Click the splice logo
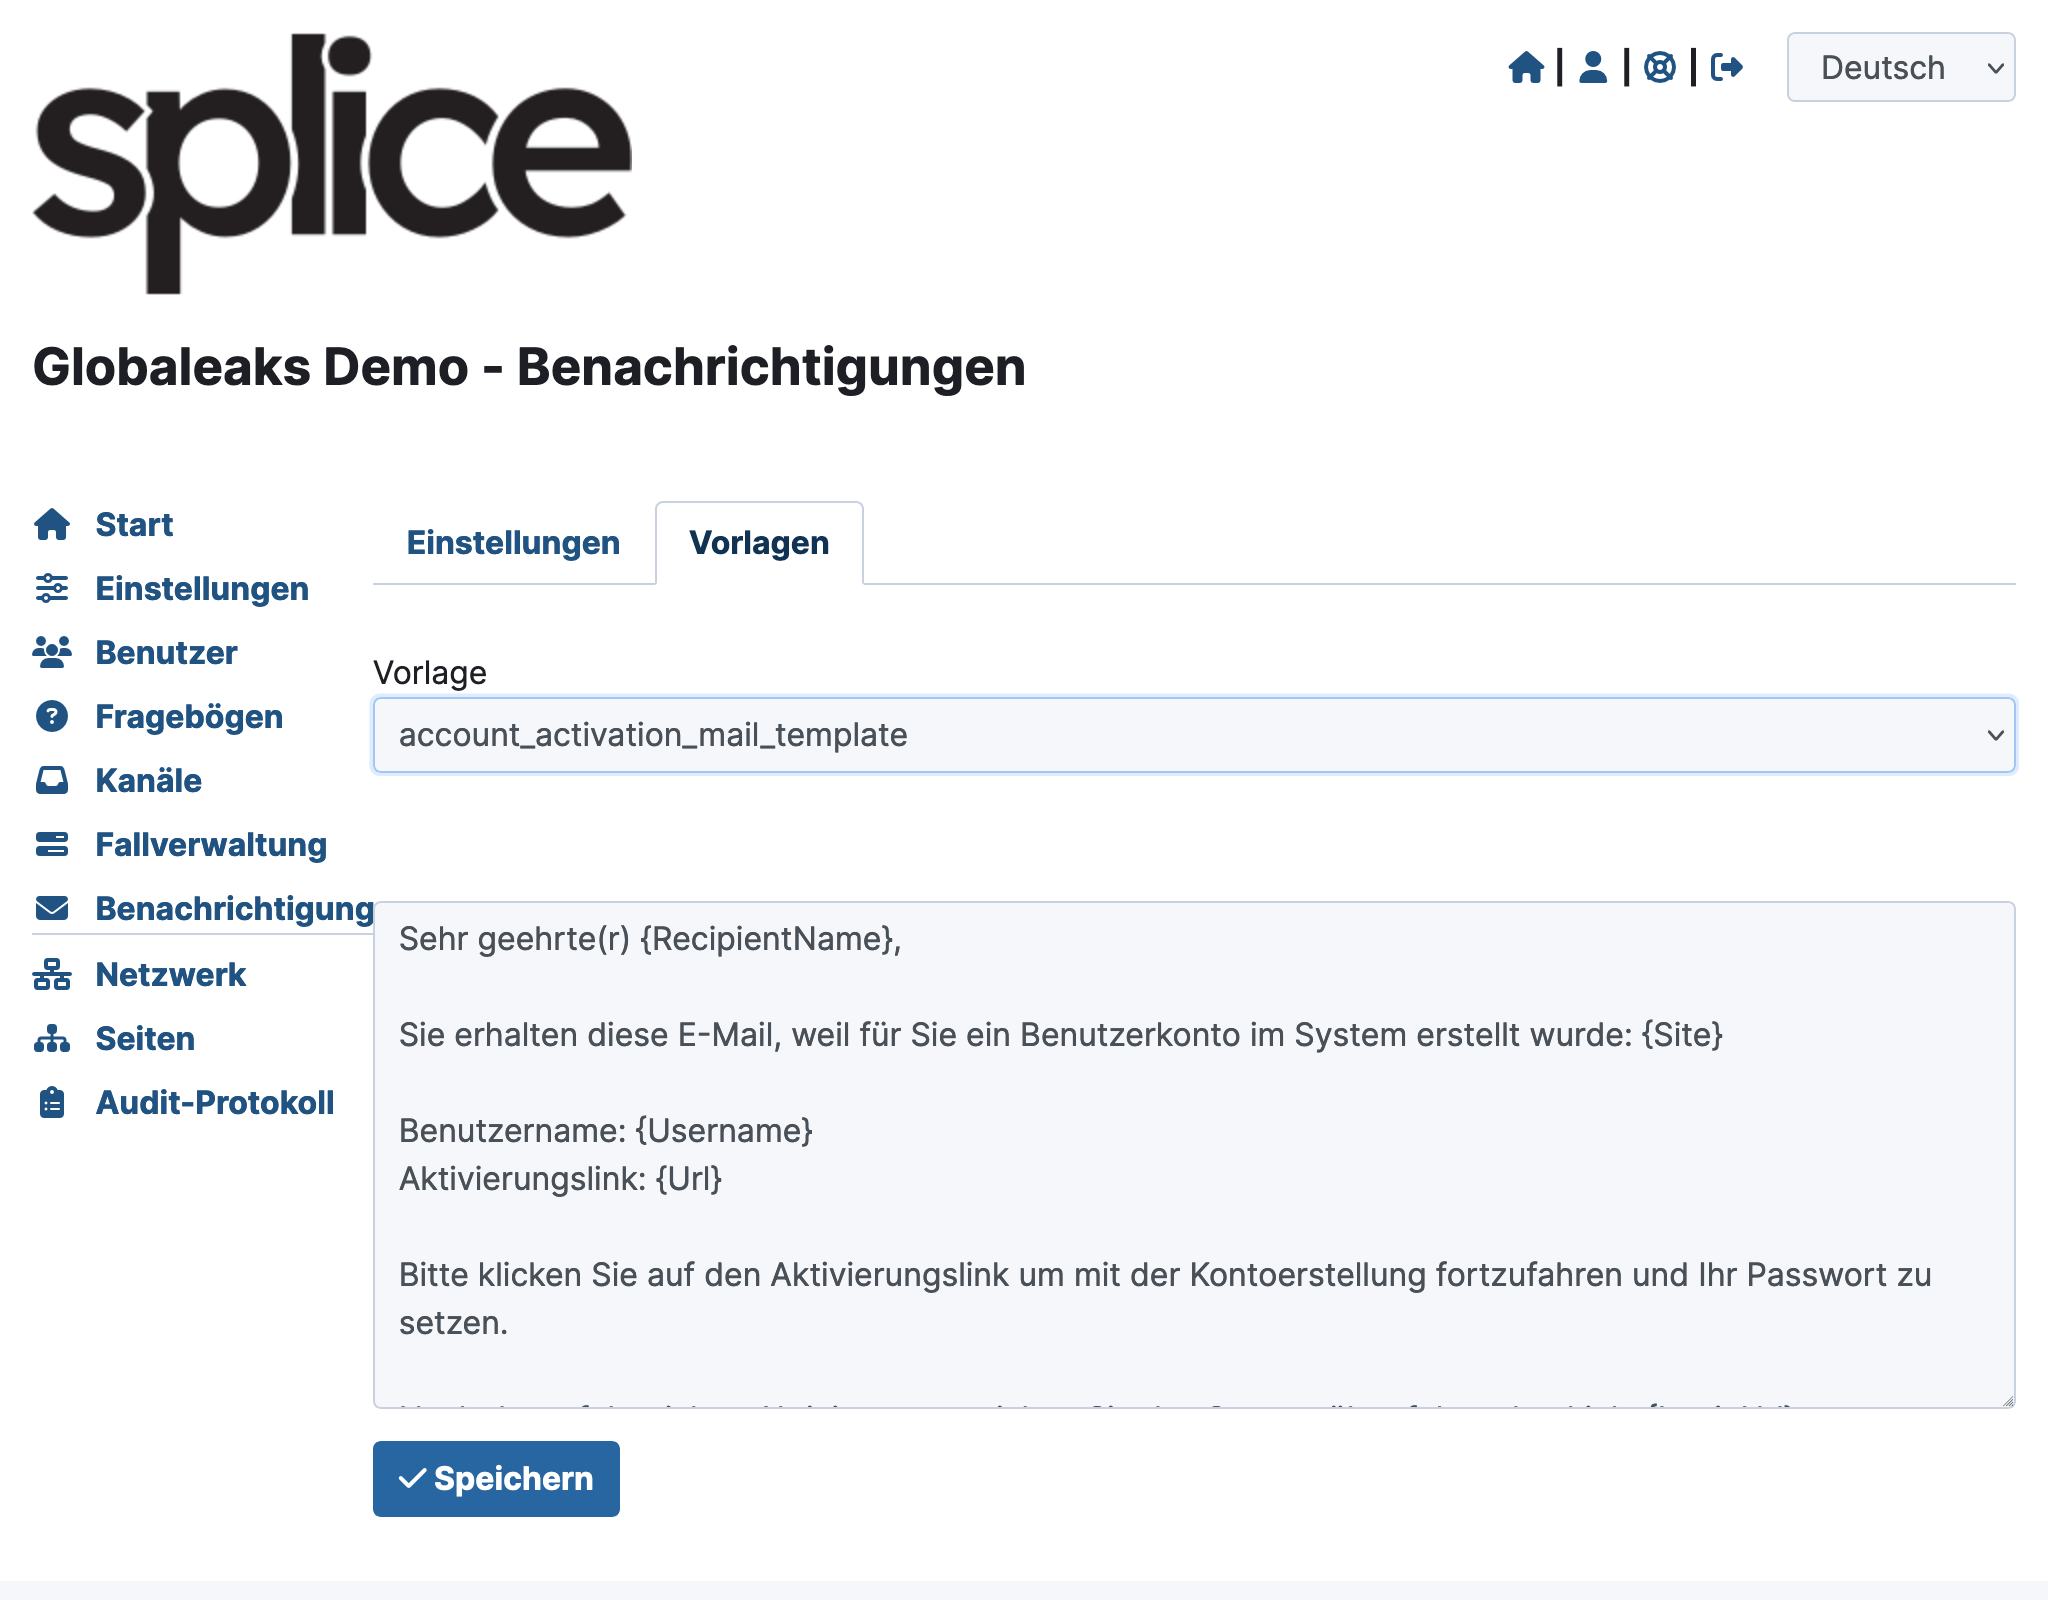 click(332, 164)
